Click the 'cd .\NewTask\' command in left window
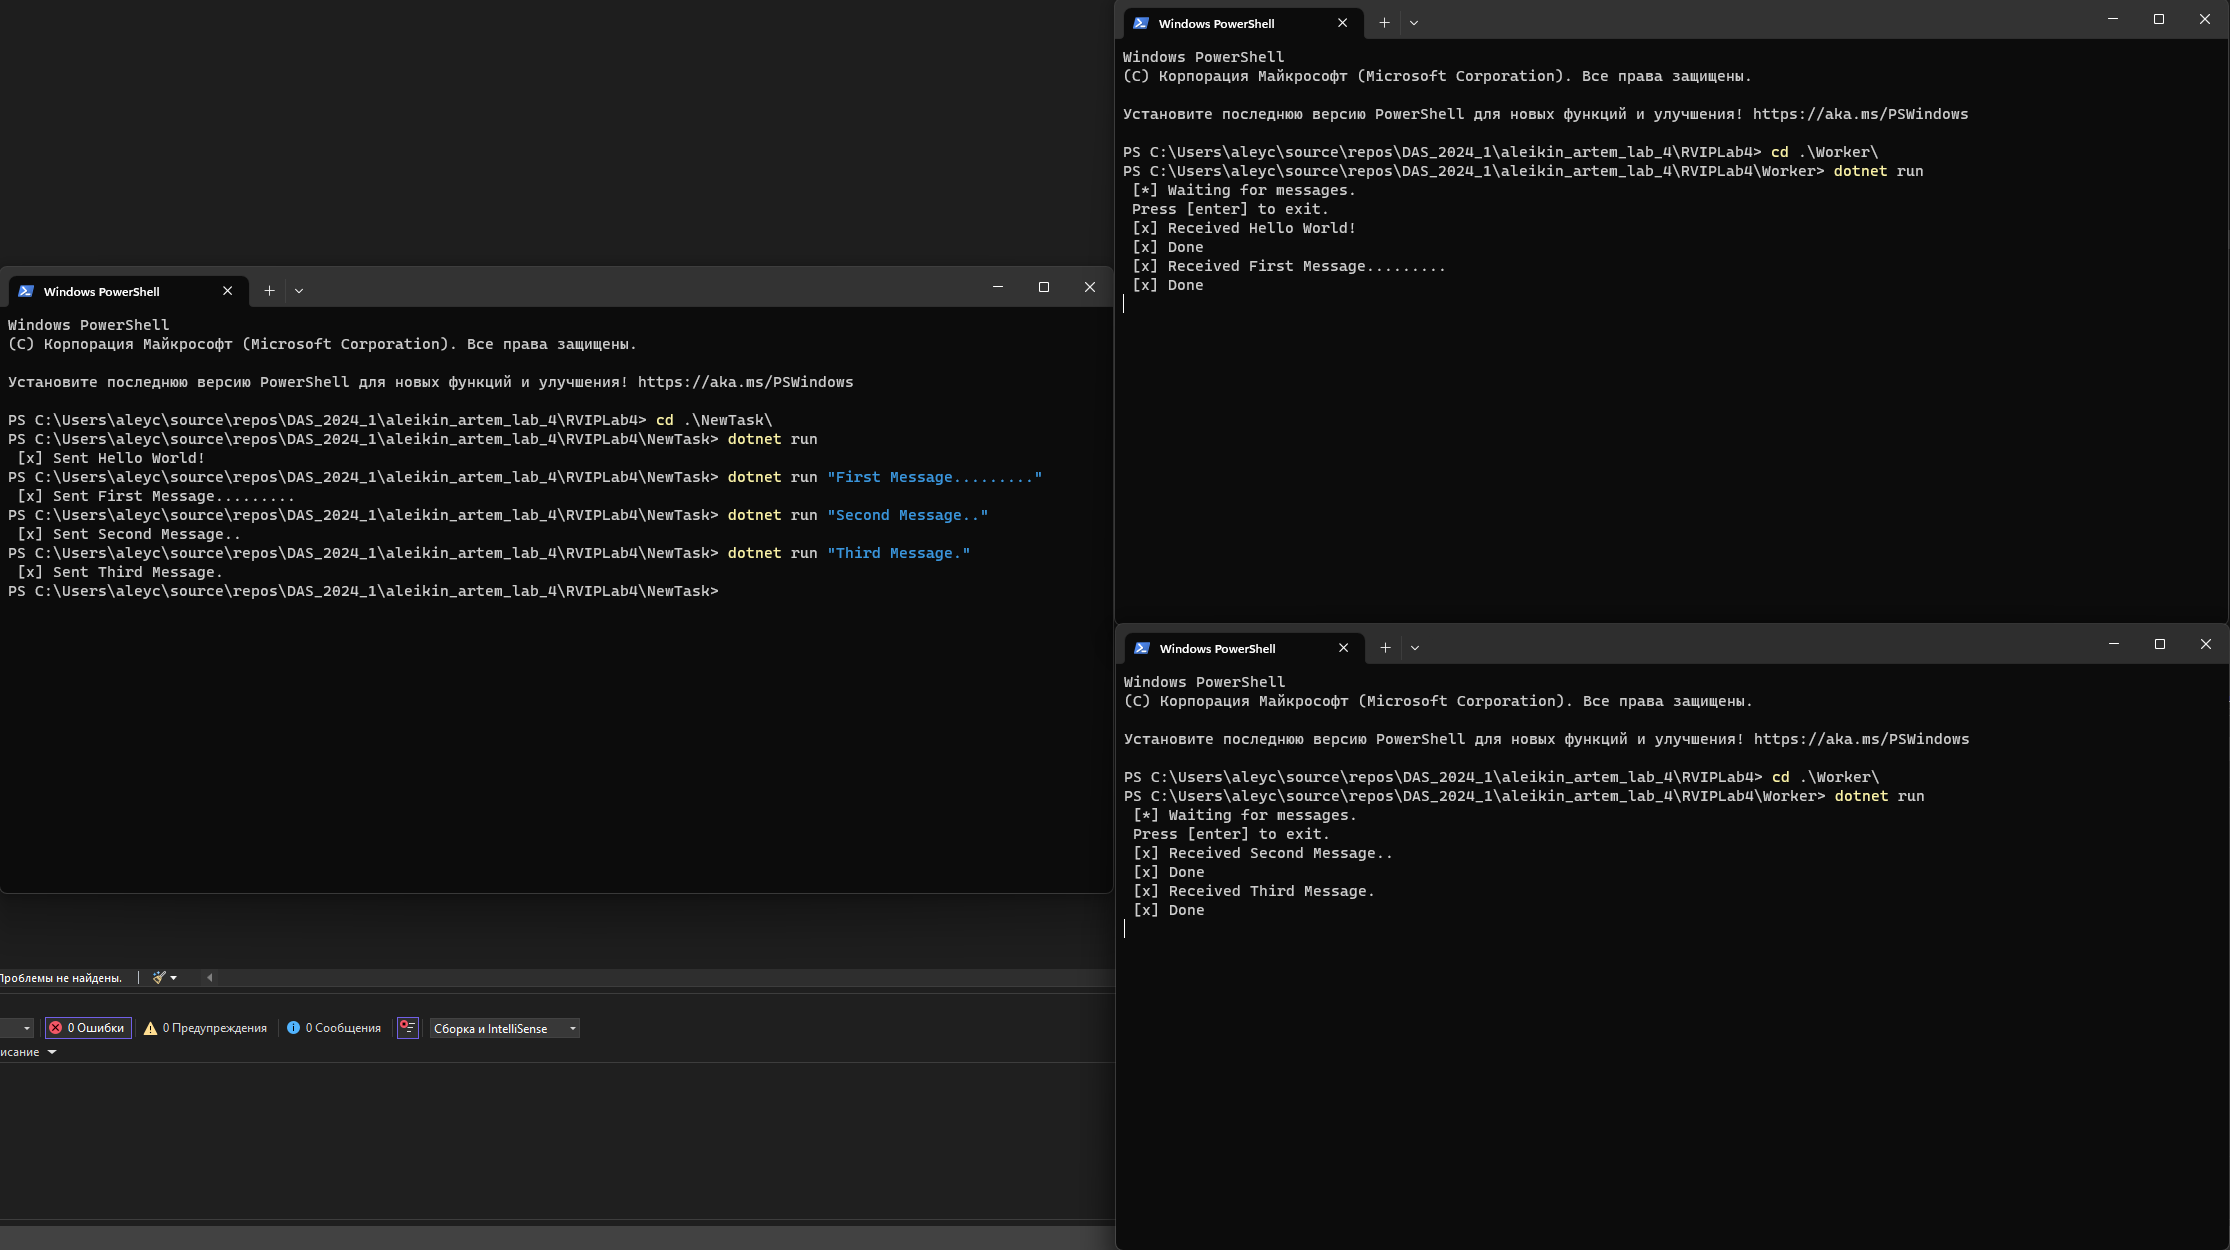Viewport: 2230px width, 1250px height. 714,420
